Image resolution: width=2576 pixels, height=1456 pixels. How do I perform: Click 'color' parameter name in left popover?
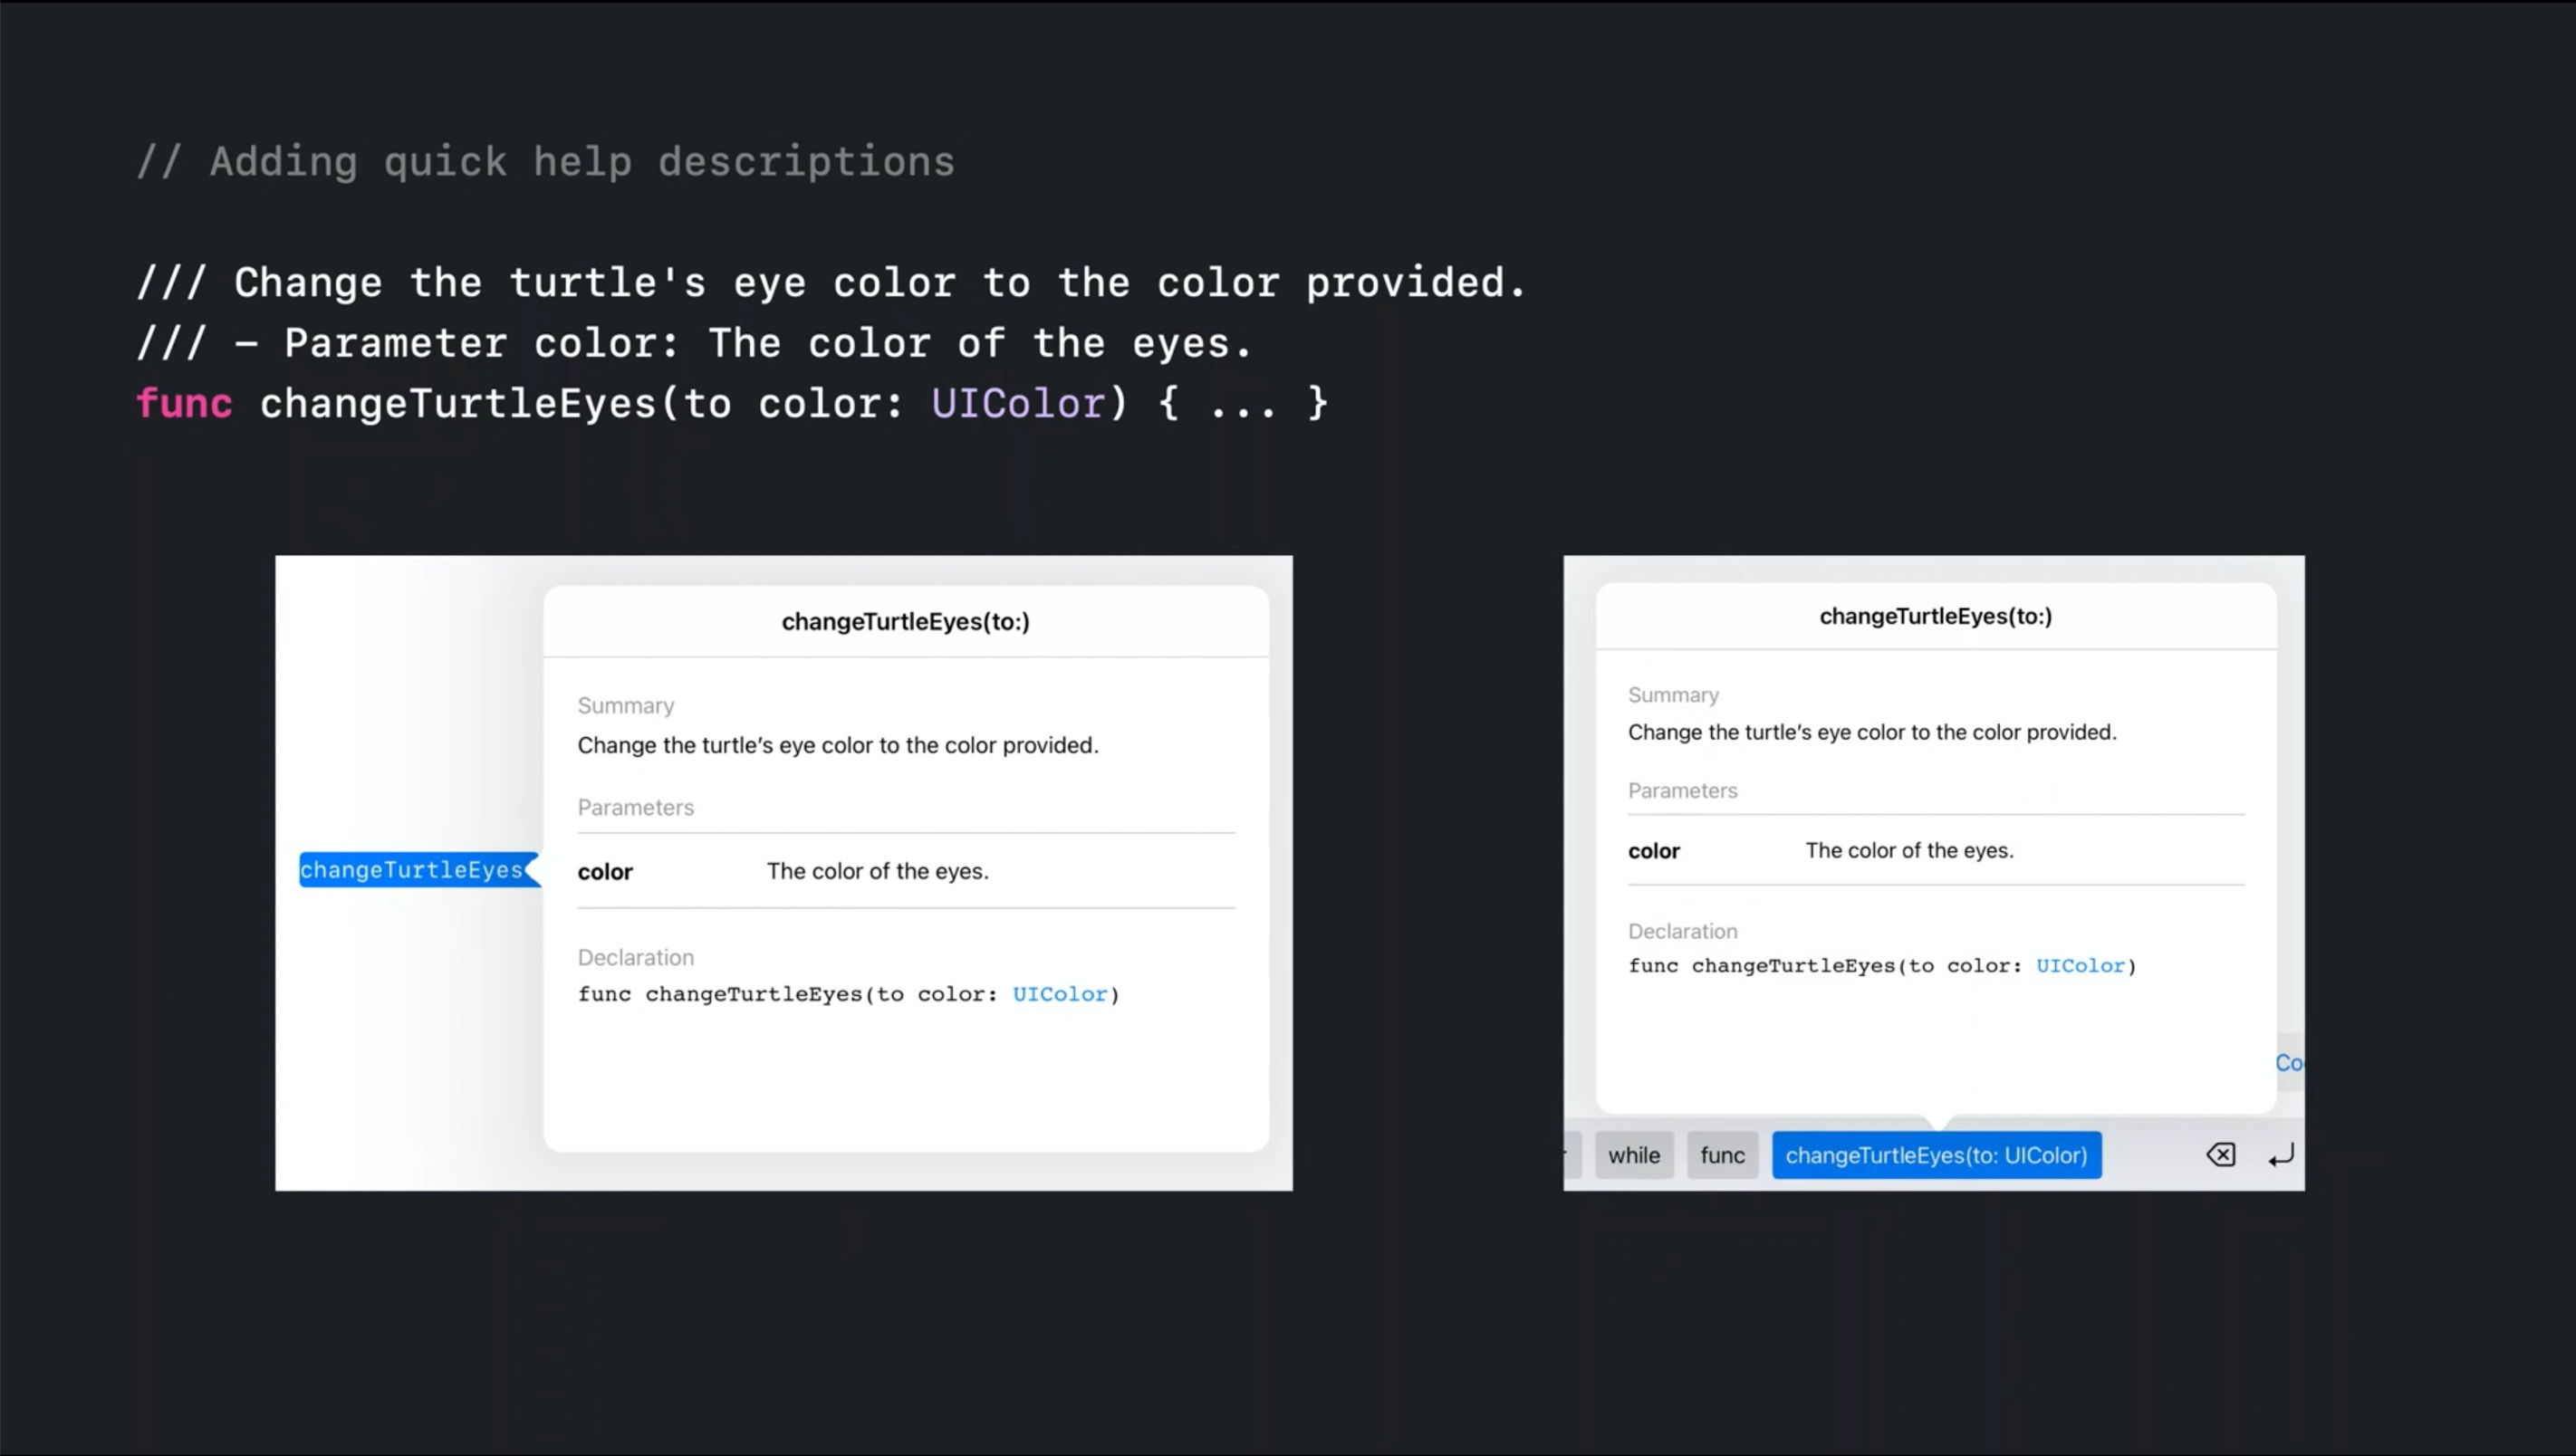(605, 872)
